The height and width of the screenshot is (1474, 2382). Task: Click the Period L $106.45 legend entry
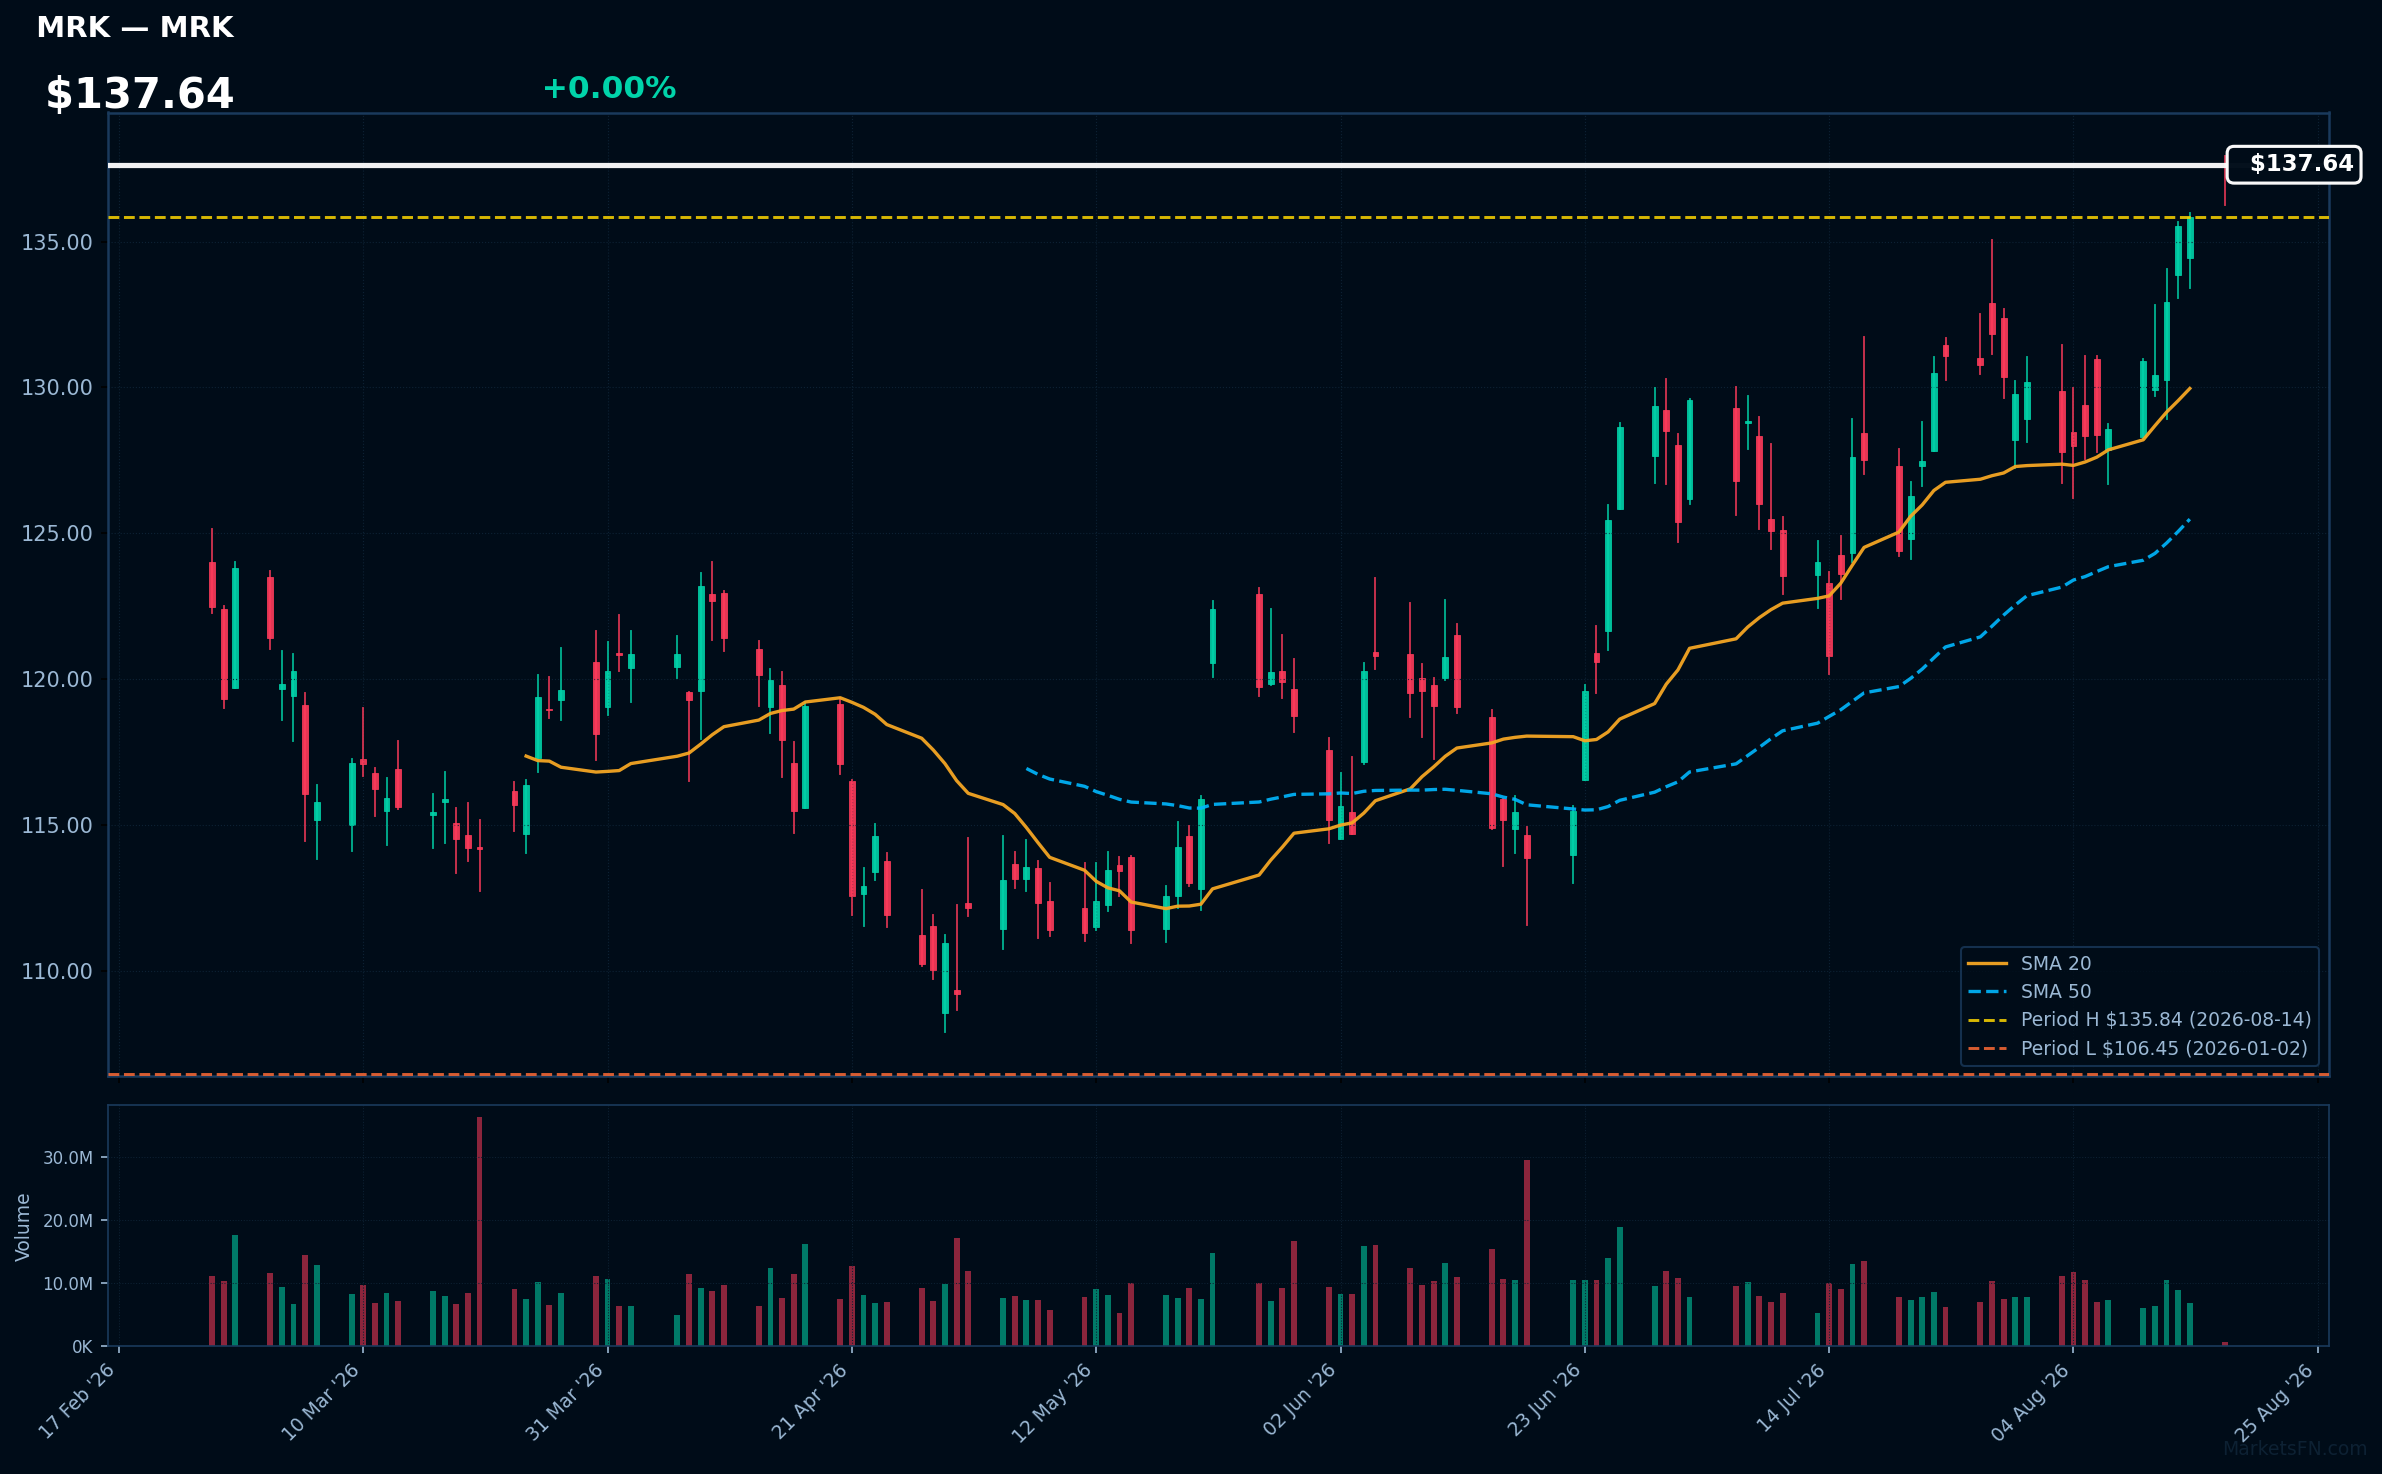(x=2137, y=1048)
